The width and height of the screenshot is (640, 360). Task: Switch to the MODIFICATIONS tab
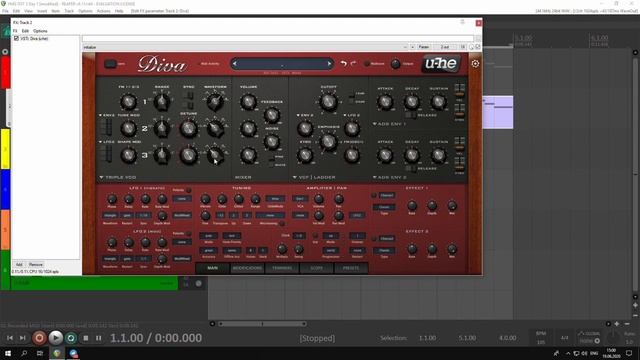(247, 268)
